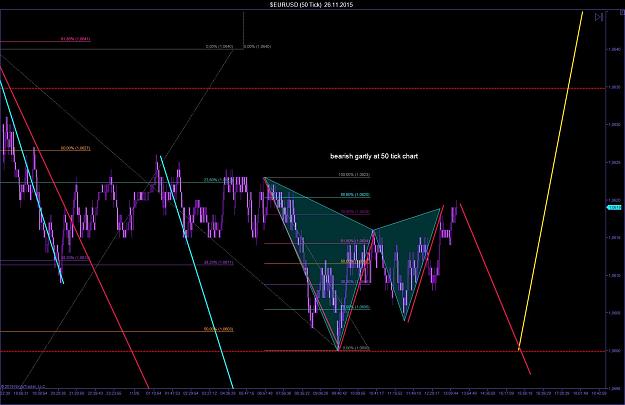The width and height of the screenshot is (625, 405).
Task: Select the cyan 88.60% Fibonacci label in pattern
Action: tap(355, 195)
